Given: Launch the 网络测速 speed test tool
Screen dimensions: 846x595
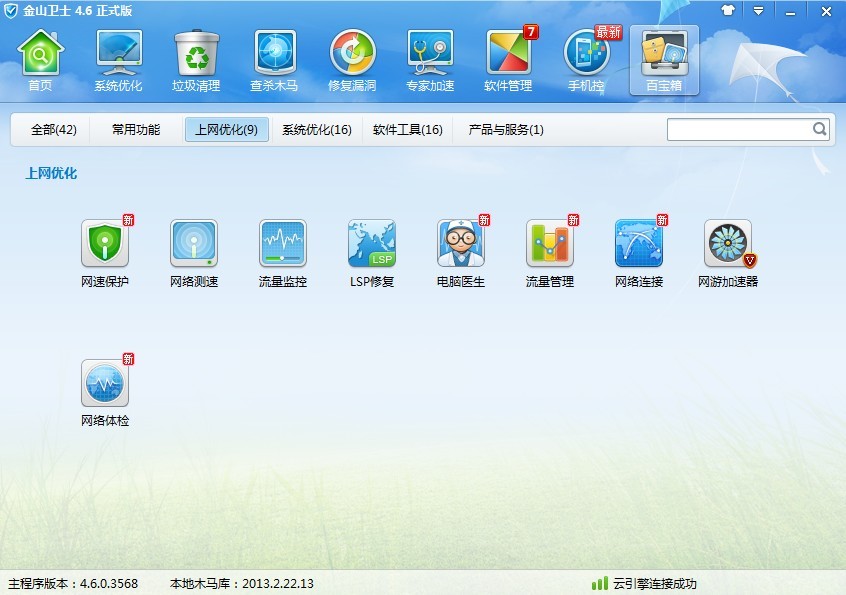Looking at the screenshot, I should tap(194, 252).
